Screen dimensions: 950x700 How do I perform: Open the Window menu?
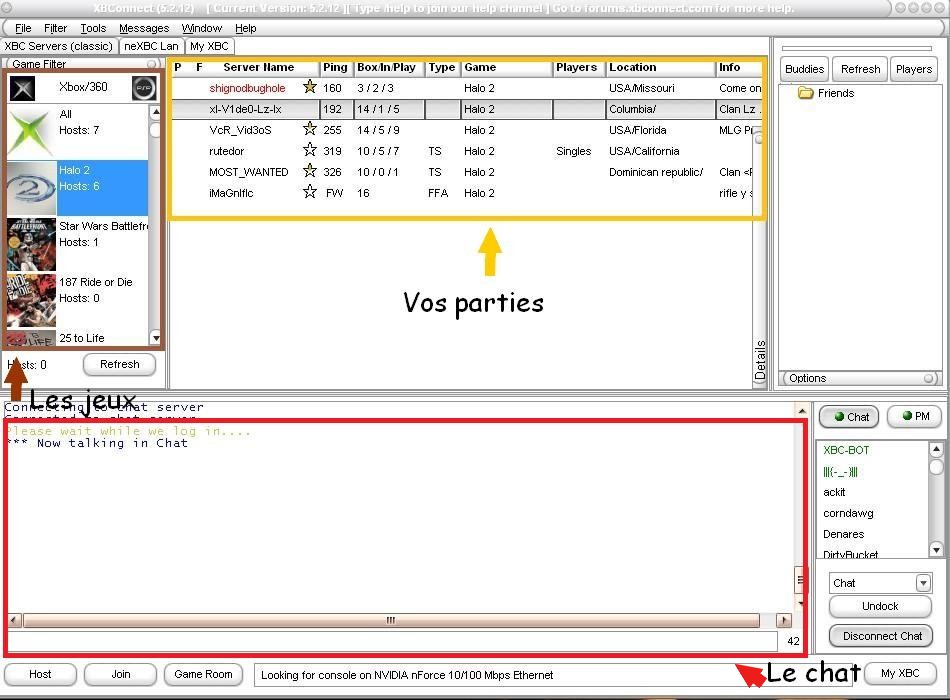pyautogui.click(x=202, y=28)
